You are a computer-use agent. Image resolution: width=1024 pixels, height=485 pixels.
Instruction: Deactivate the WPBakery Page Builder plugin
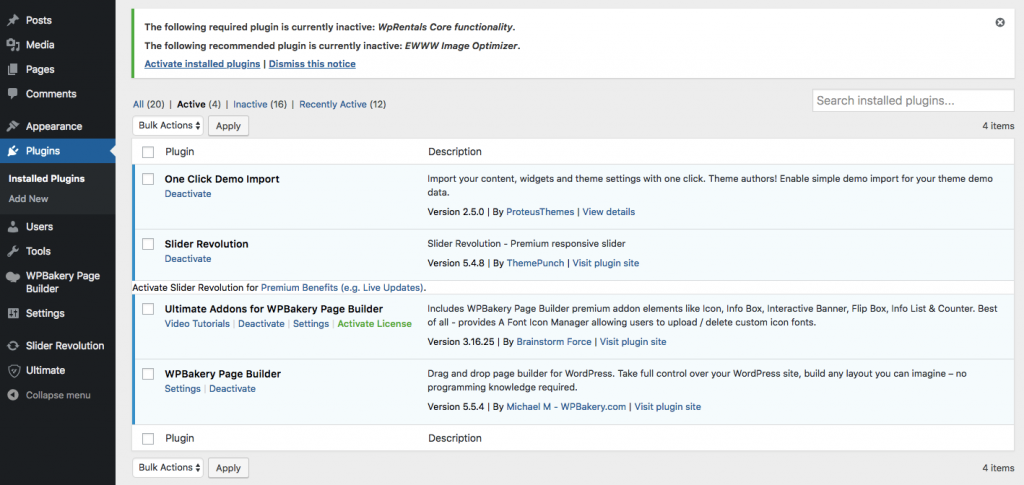(232, 388)
